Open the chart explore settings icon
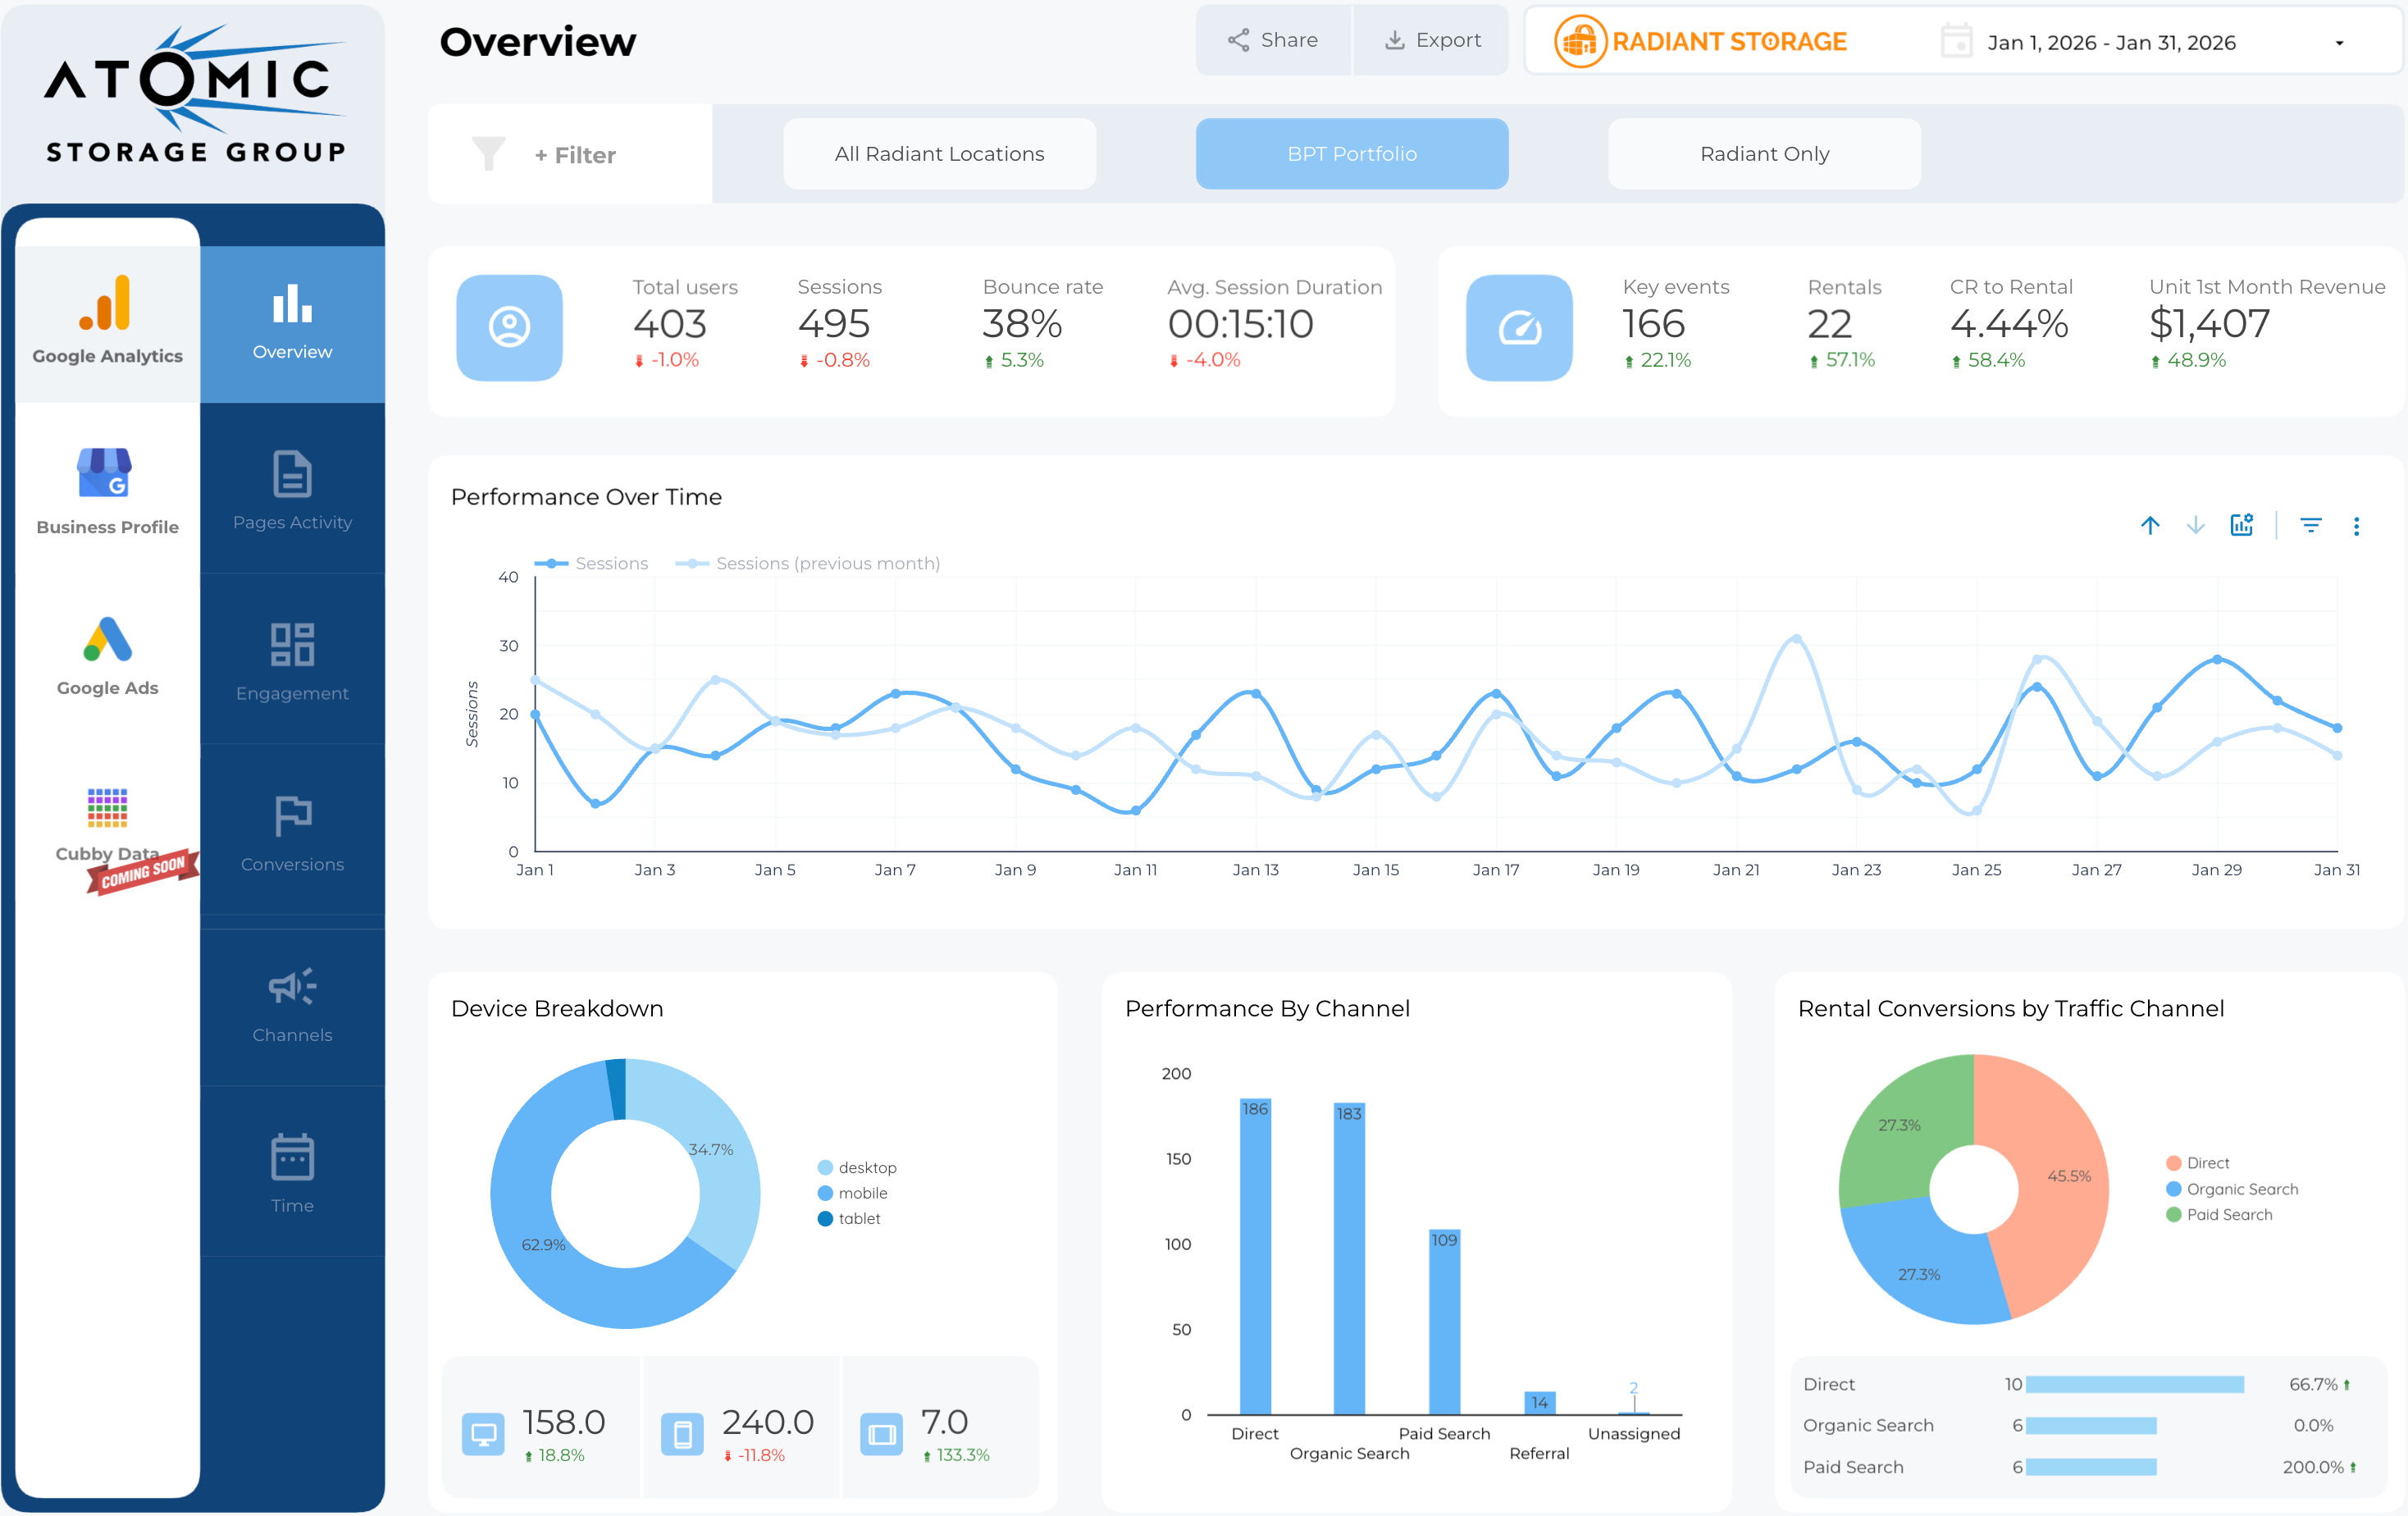 (2241, 525)
